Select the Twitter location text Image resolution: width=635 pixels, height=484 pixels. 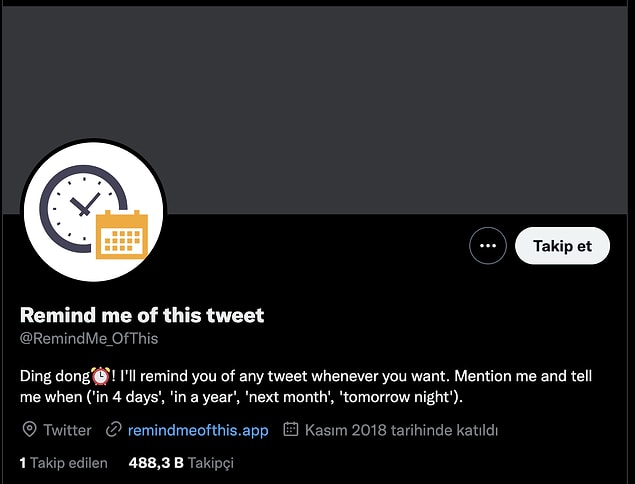click(x=67, y=430)
